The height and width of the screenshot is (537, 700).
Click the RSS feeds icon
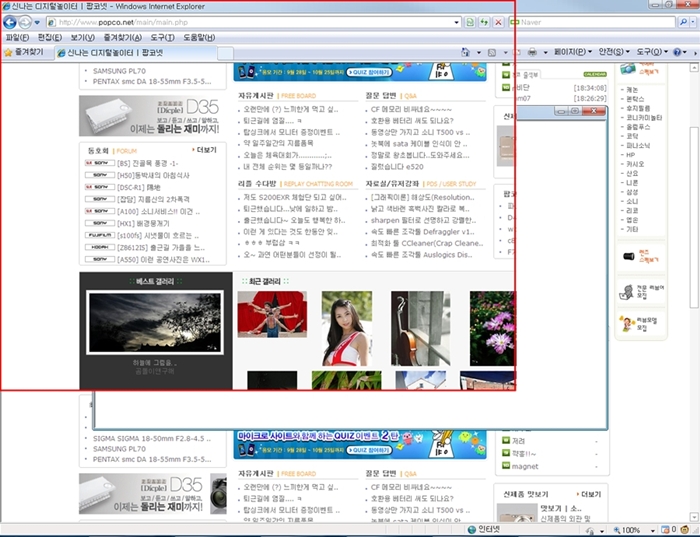click(x=492, y=53)
